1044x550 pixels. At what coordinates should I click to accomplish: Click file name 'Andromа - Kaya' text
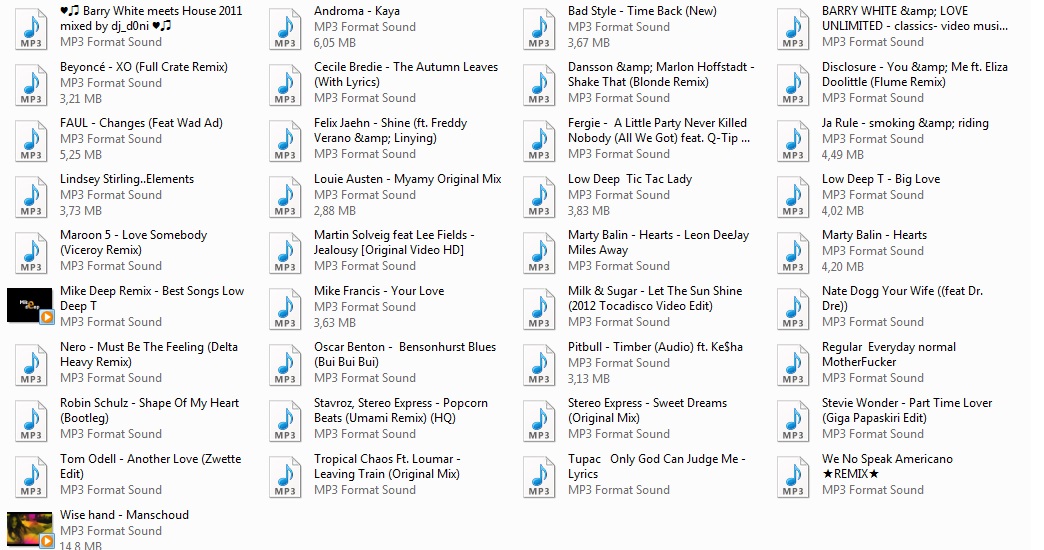tap(357, 11)
